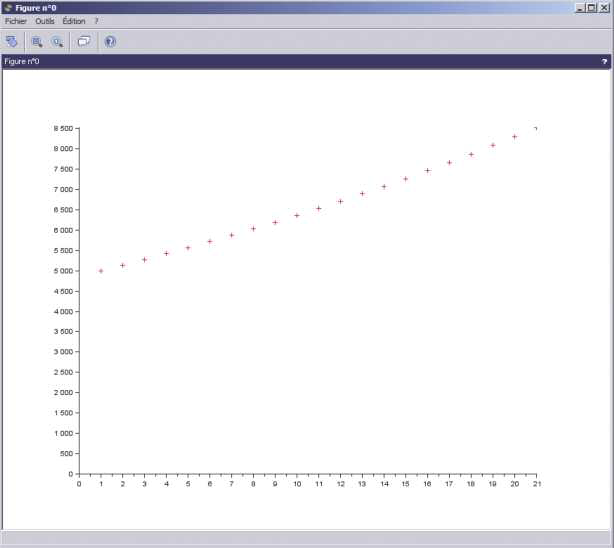Open the ? menu in menu bar
Image resolution: width=614 pixels, height=548 pixels.
point(97,21)
